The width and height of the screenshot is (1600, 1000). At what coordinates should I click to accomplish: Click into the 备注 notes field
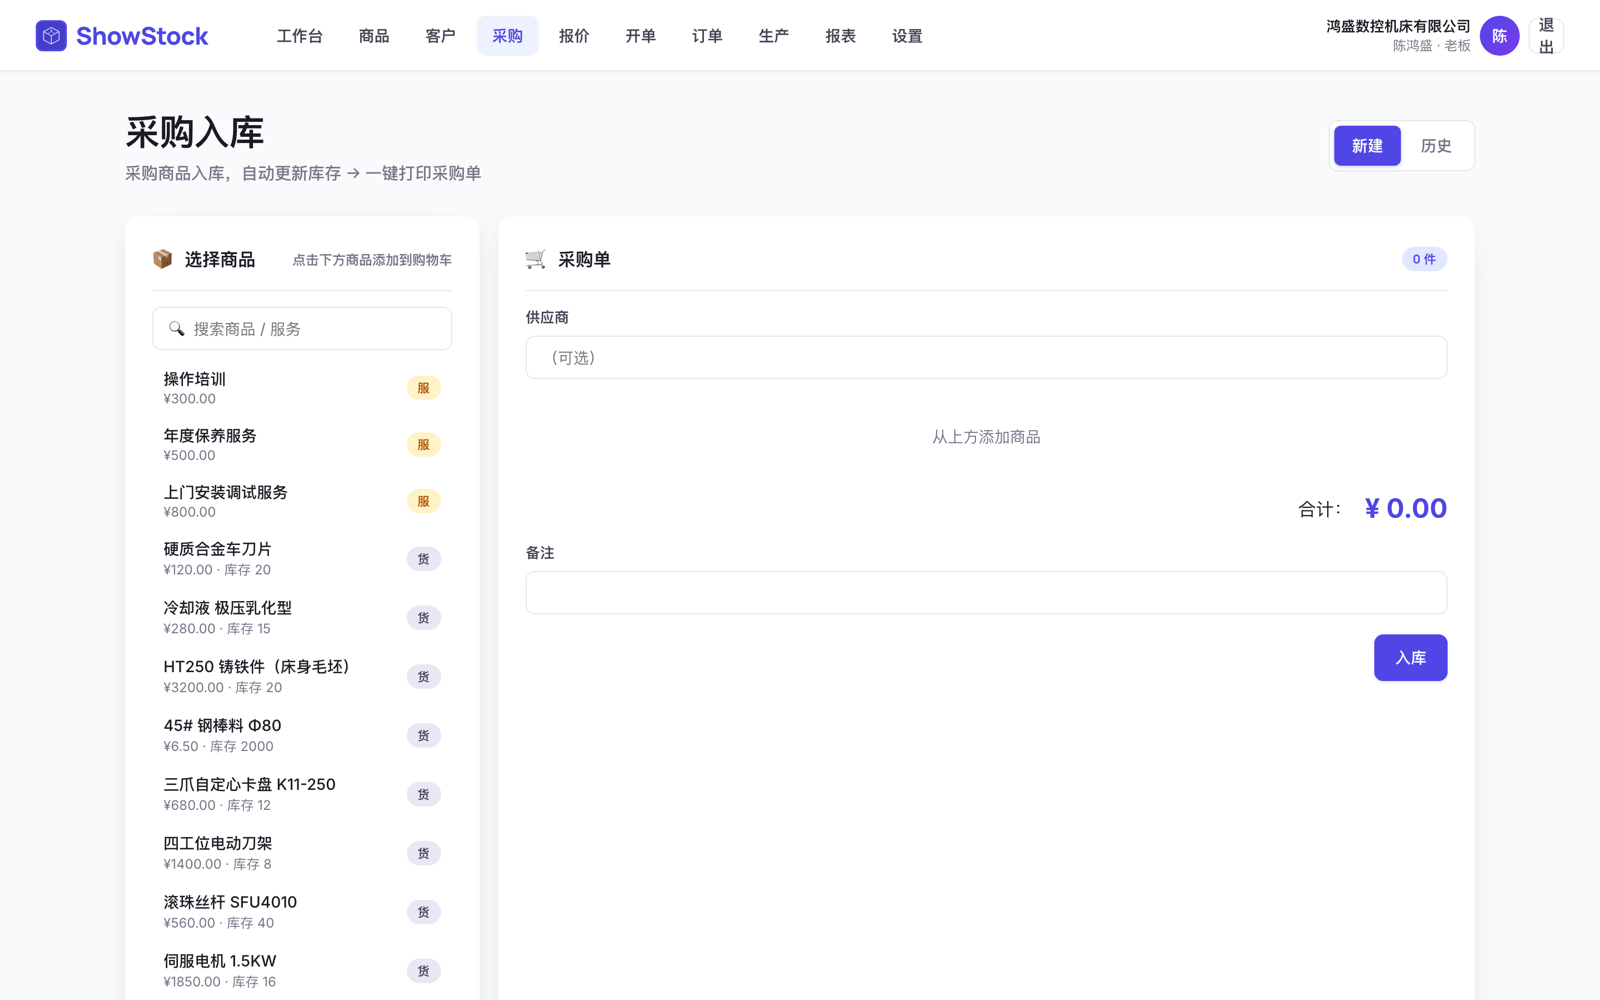[x=986, y=593]
